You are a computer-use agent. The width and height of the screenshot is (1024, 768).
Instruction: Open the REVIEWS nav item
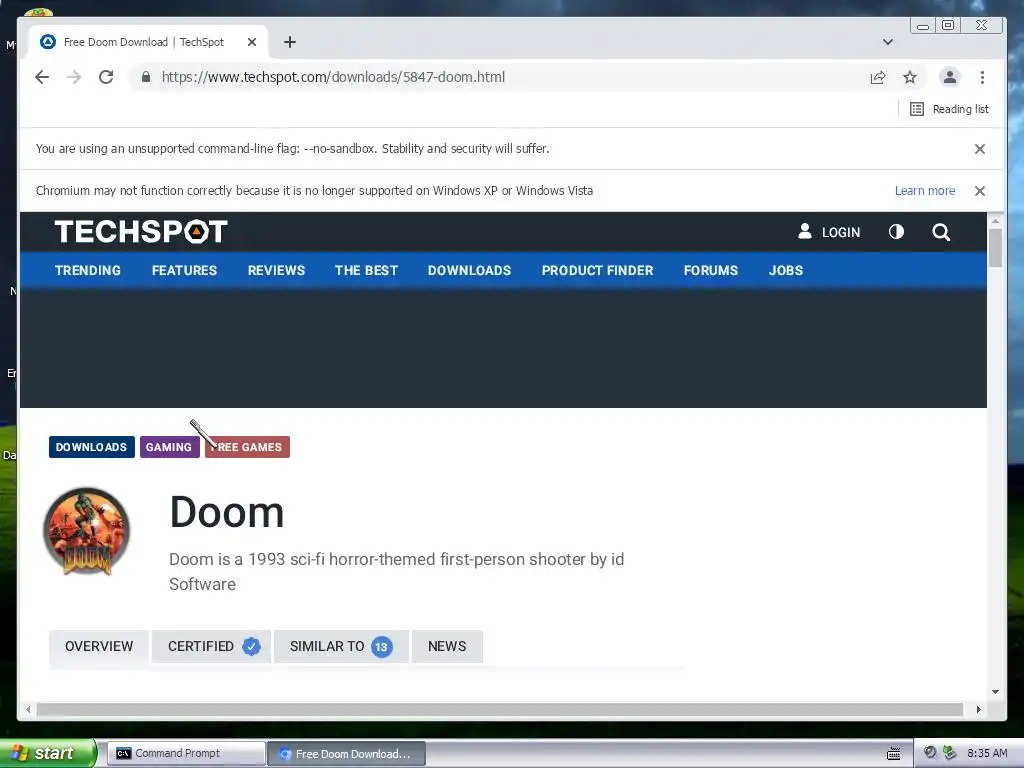coord(276,270)
